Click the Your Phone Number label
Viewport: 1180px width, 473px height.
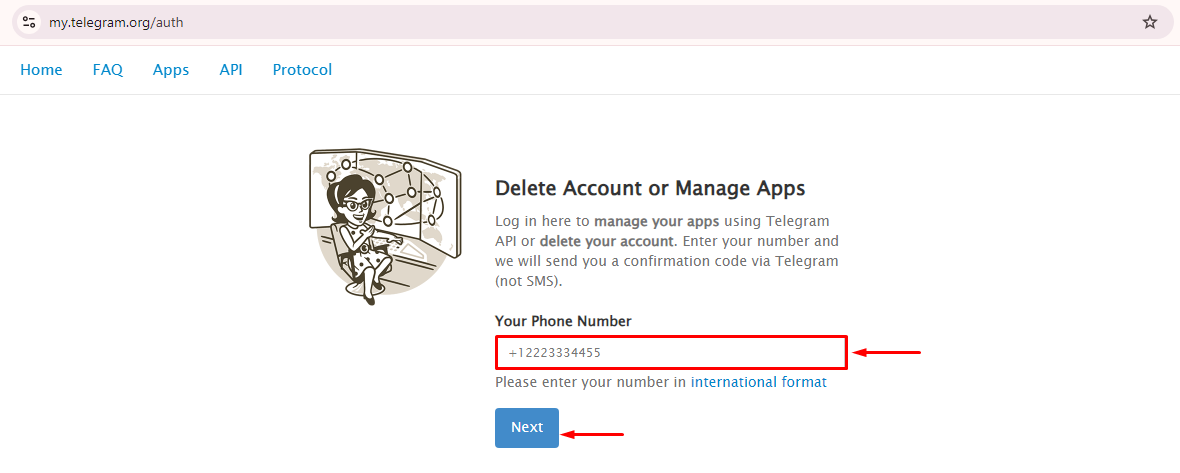tap(563, 321)
